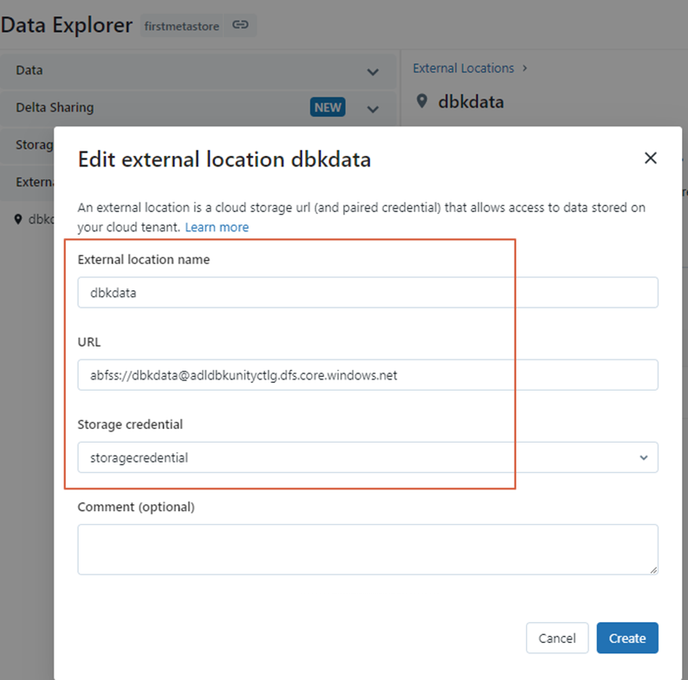688x680 pixels.
Task: Expand the Data section chevron
Action: tap(373, 72)
